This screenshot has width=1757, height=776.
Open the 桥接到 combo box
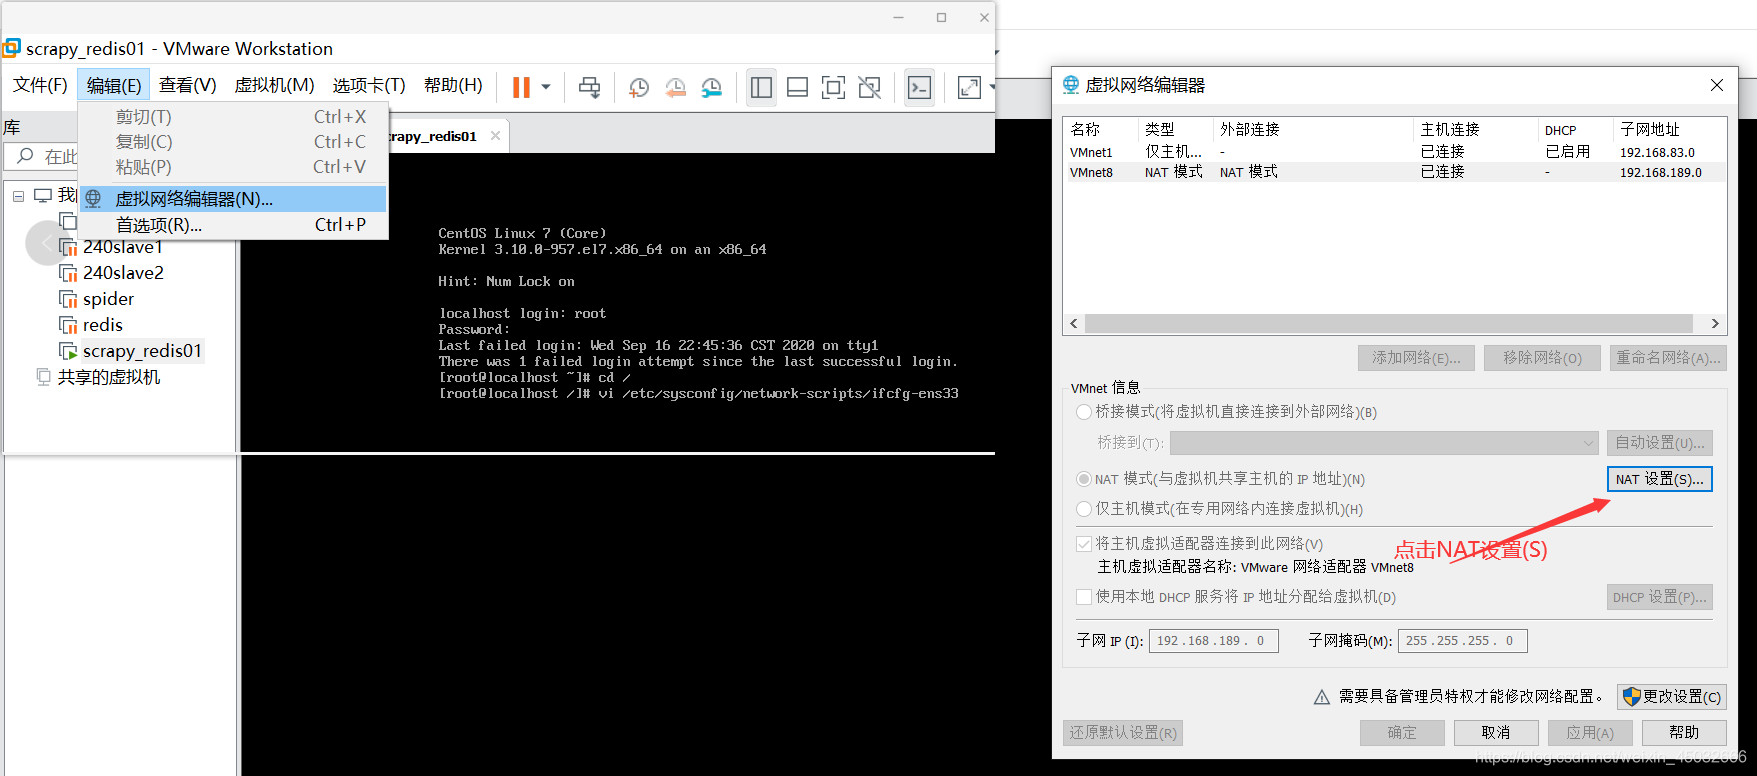click(x=1385, y=443)
